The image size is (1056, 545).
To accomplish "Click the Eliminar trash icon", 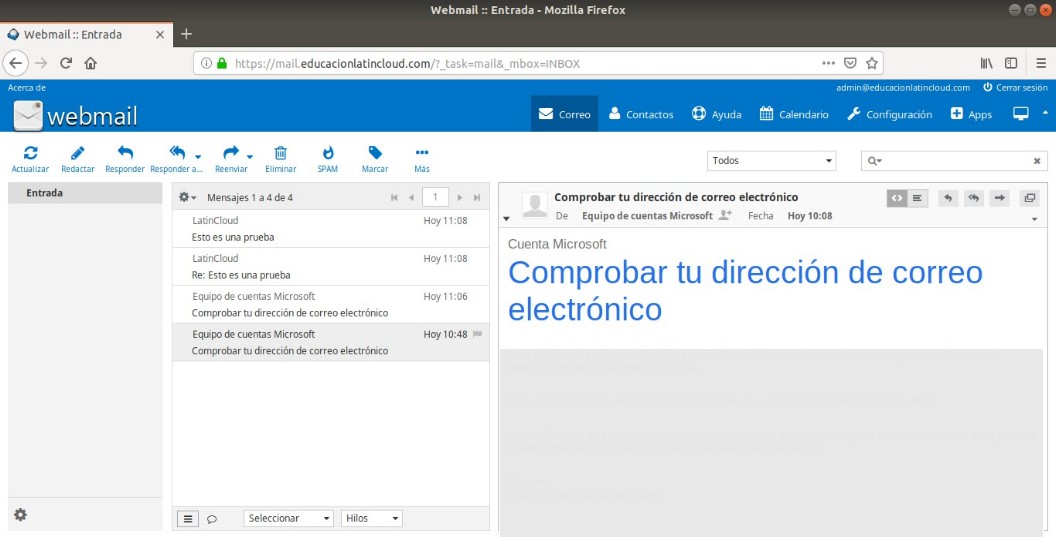I will 281,153.
